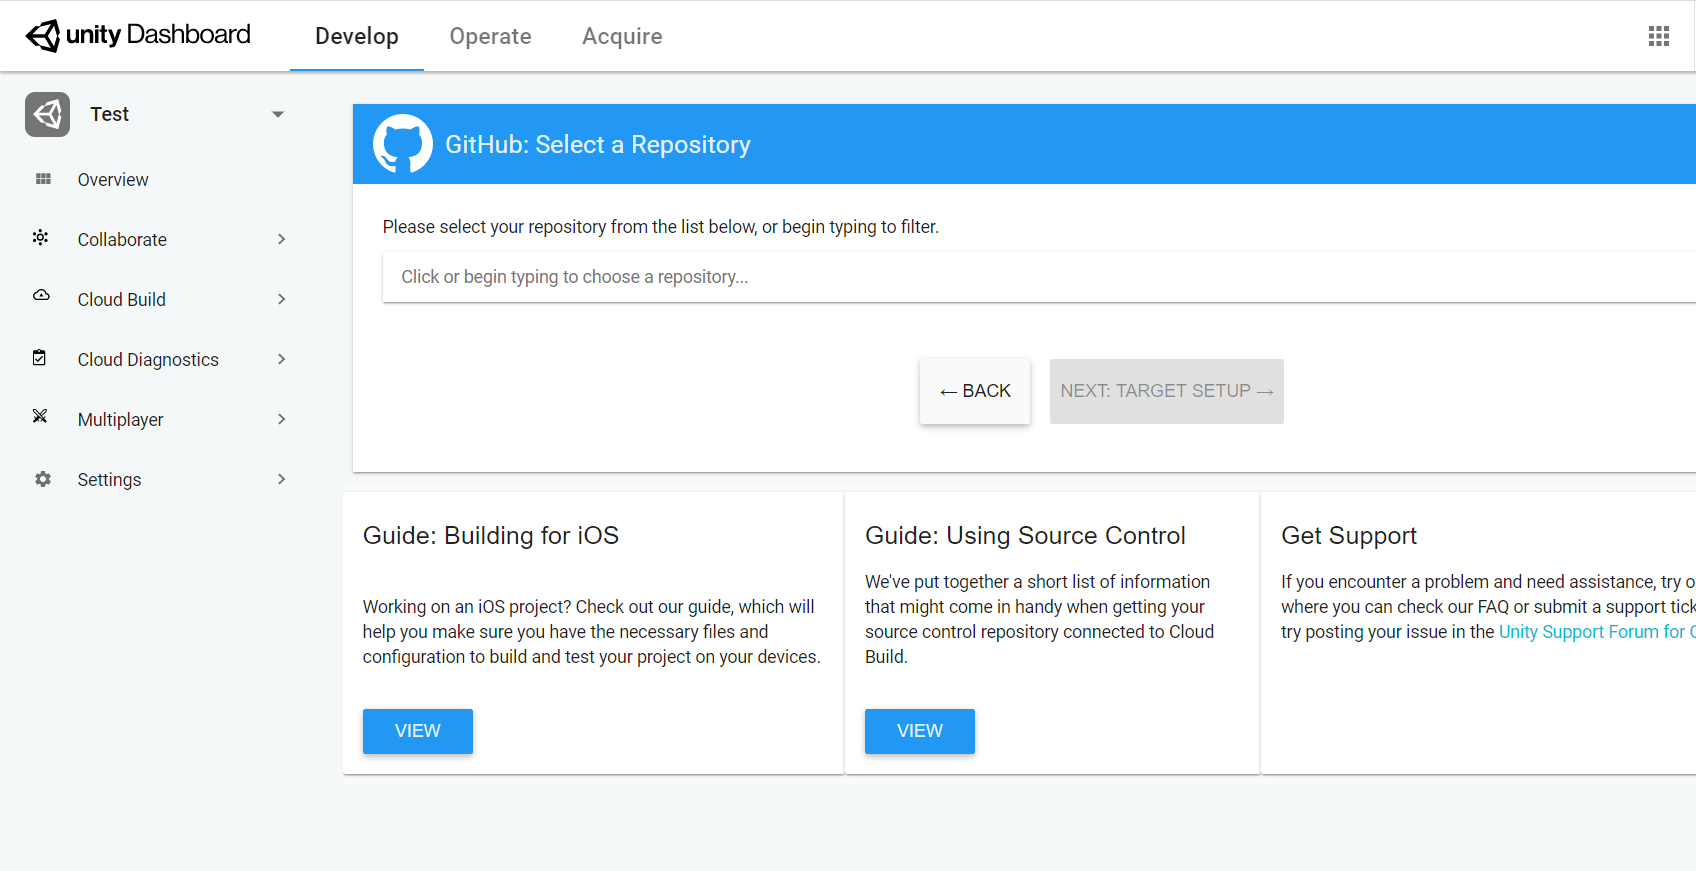1696x871 pixels.
Task: Click 'GitHub: Select a Repository' title
Action: pyautogui.click(x=598, y=145)
